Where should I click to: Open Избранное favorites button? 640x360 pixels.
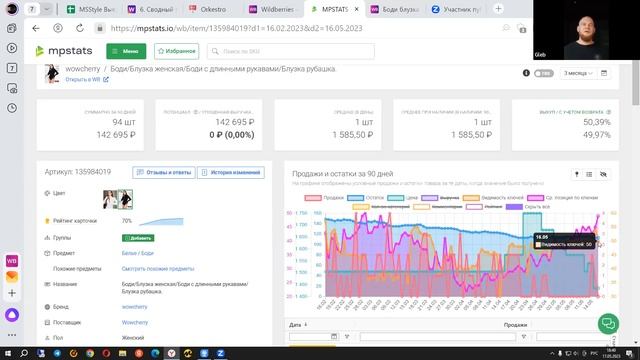tap(176, 51)
